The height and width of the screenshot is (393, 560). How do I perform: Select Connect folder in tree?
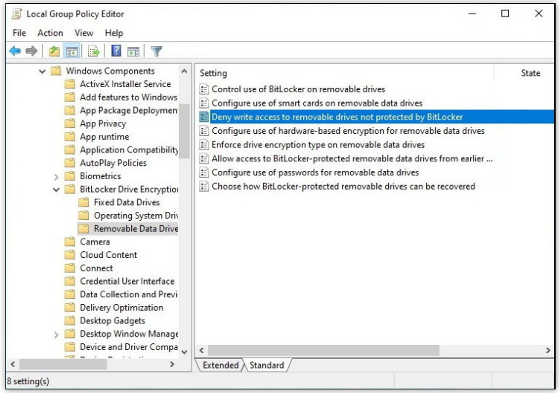click(96, 268)
